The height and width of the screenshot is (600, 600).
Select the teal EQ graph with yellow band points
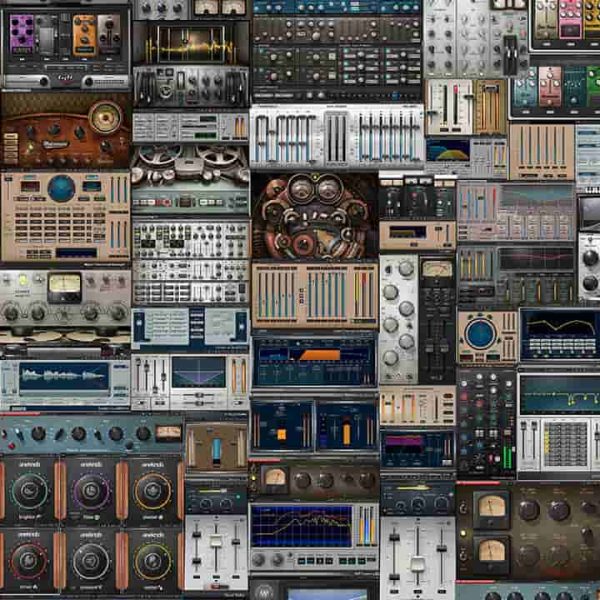pos(559,394)
